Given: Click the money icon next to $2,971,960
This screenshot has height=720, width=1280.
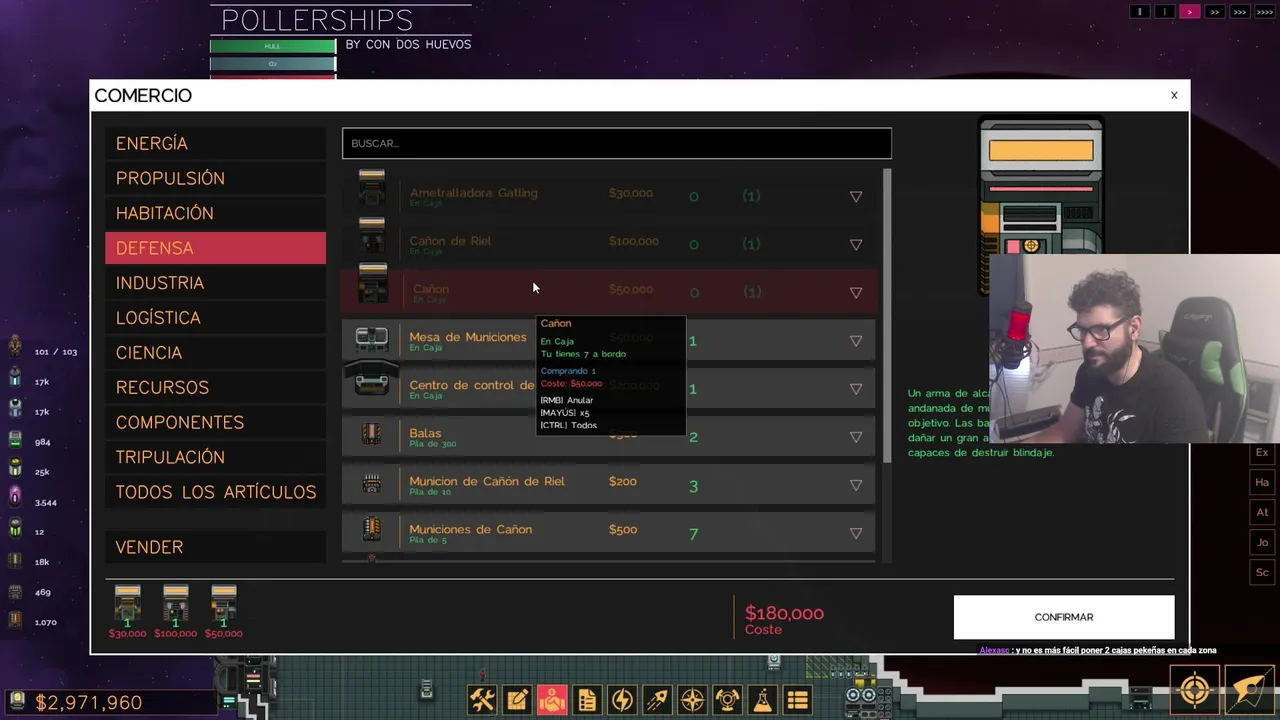Looking at the screenshot, I should coord(17,700).
